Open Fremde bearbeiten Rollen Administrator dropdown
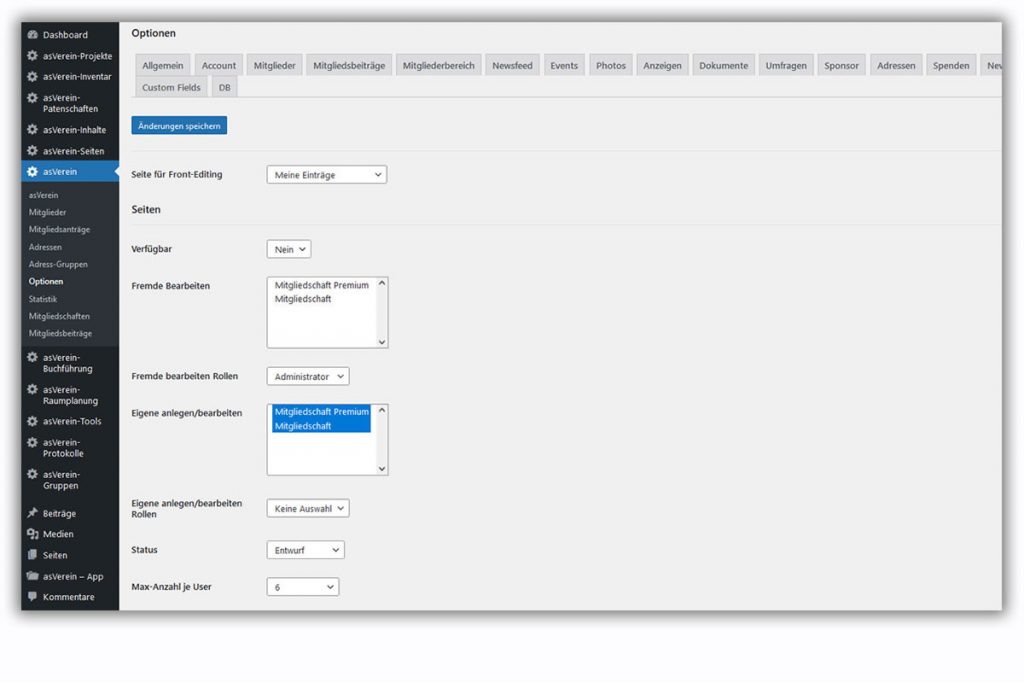Image resolution: width=1024 pixels, height=683 pixels. 308,376
